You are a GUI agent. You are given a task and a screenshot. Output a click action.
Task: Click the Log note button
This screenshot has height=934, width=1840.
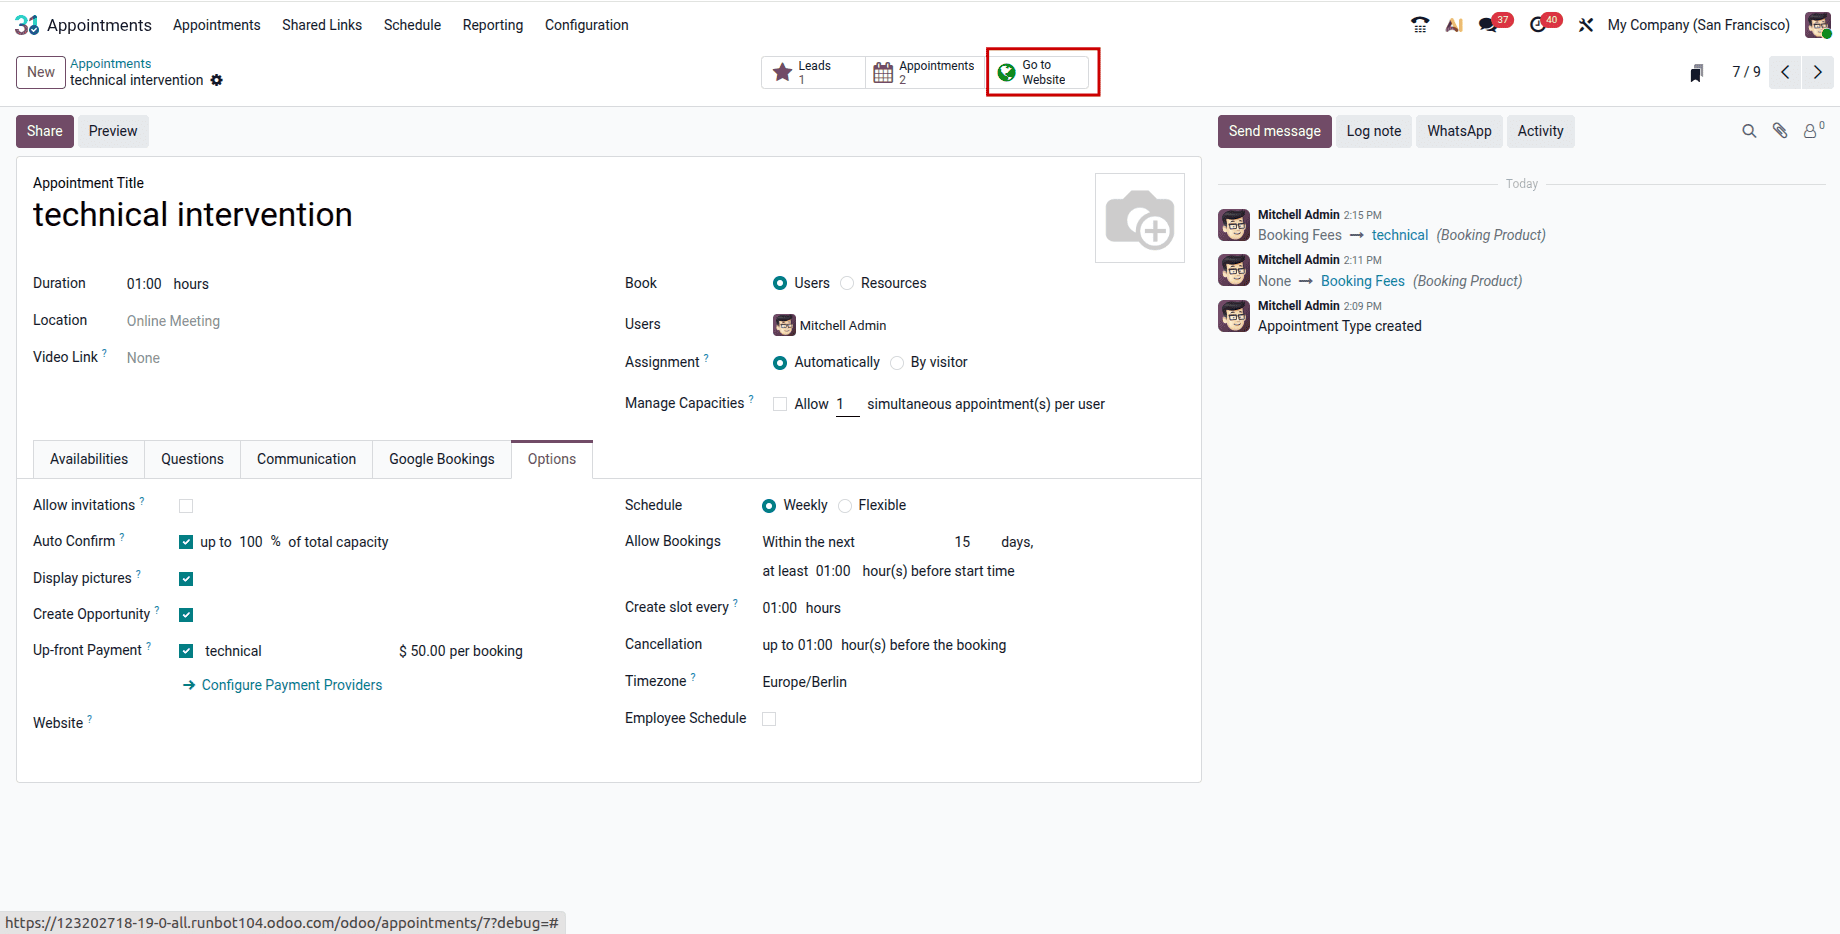click(1374, 131)
